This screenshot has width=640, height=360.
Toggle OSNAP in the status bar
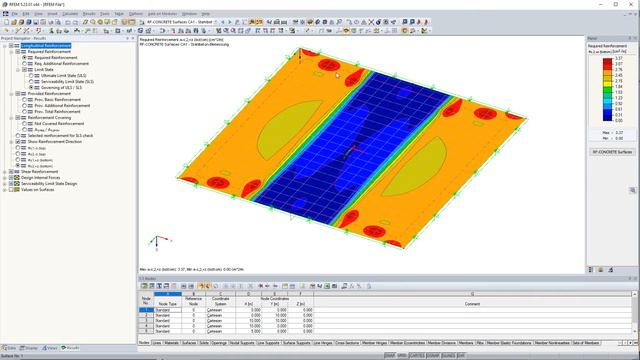[433, 356]
